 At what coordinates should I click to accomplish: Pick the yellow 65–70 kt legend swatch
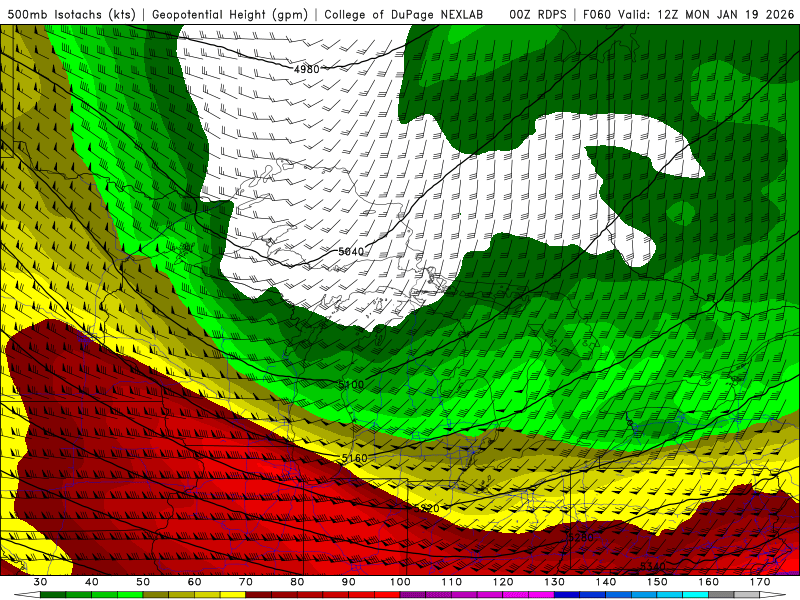(233, 595)
